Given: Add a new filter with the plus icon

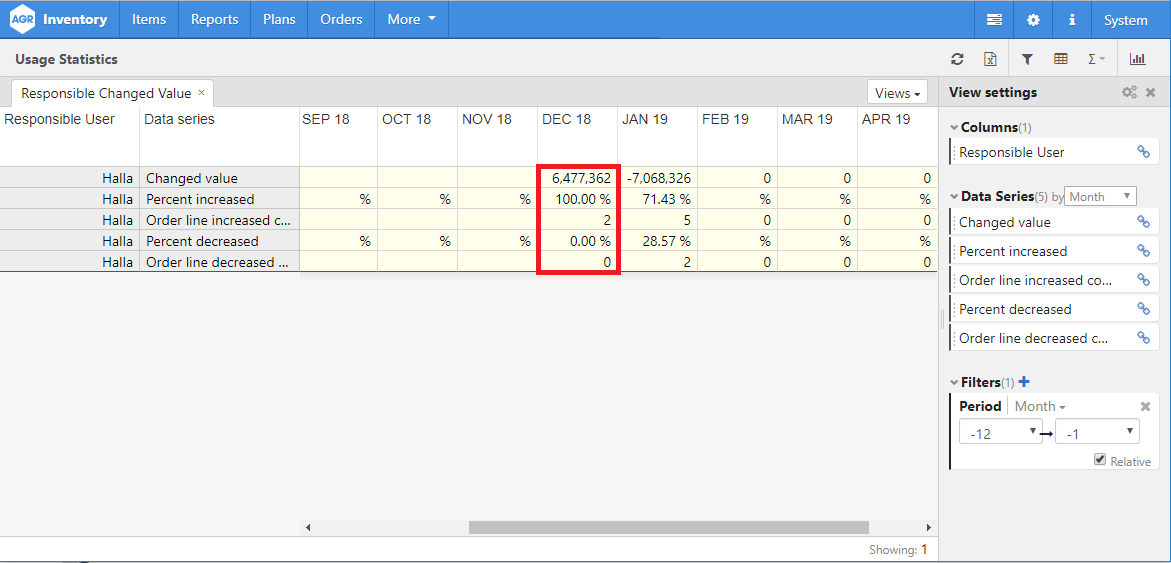Looking at the screenshot, I should pyautogui.click(x=1023, y=382).
